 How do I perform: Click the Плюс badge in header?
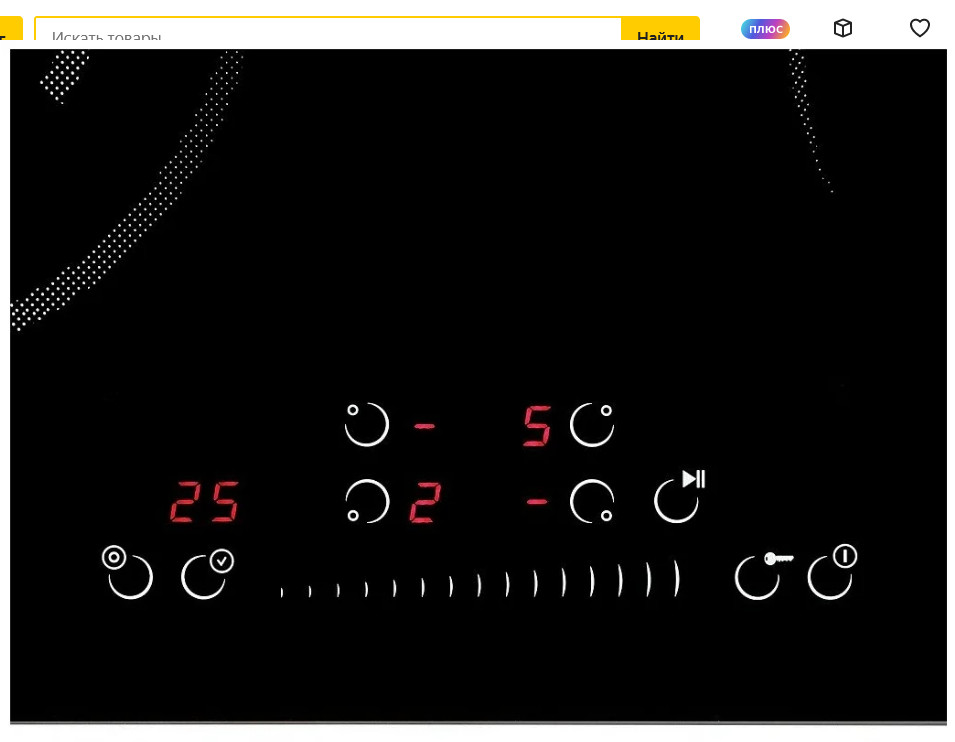click(765, 29)
